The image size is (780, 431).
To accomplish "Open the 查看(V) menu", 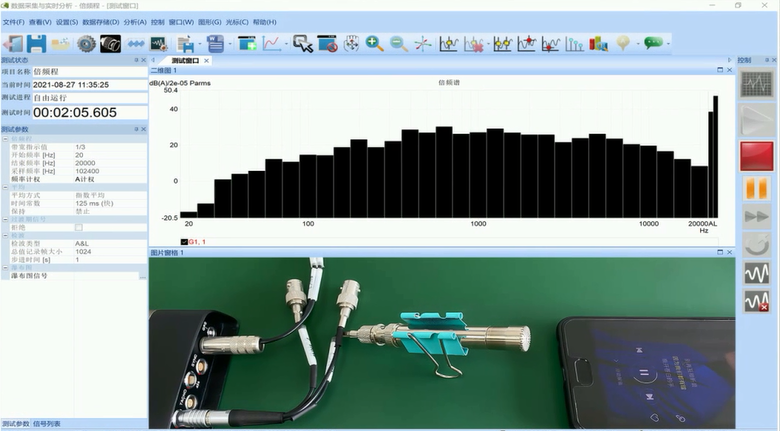I will click(40, 22).
